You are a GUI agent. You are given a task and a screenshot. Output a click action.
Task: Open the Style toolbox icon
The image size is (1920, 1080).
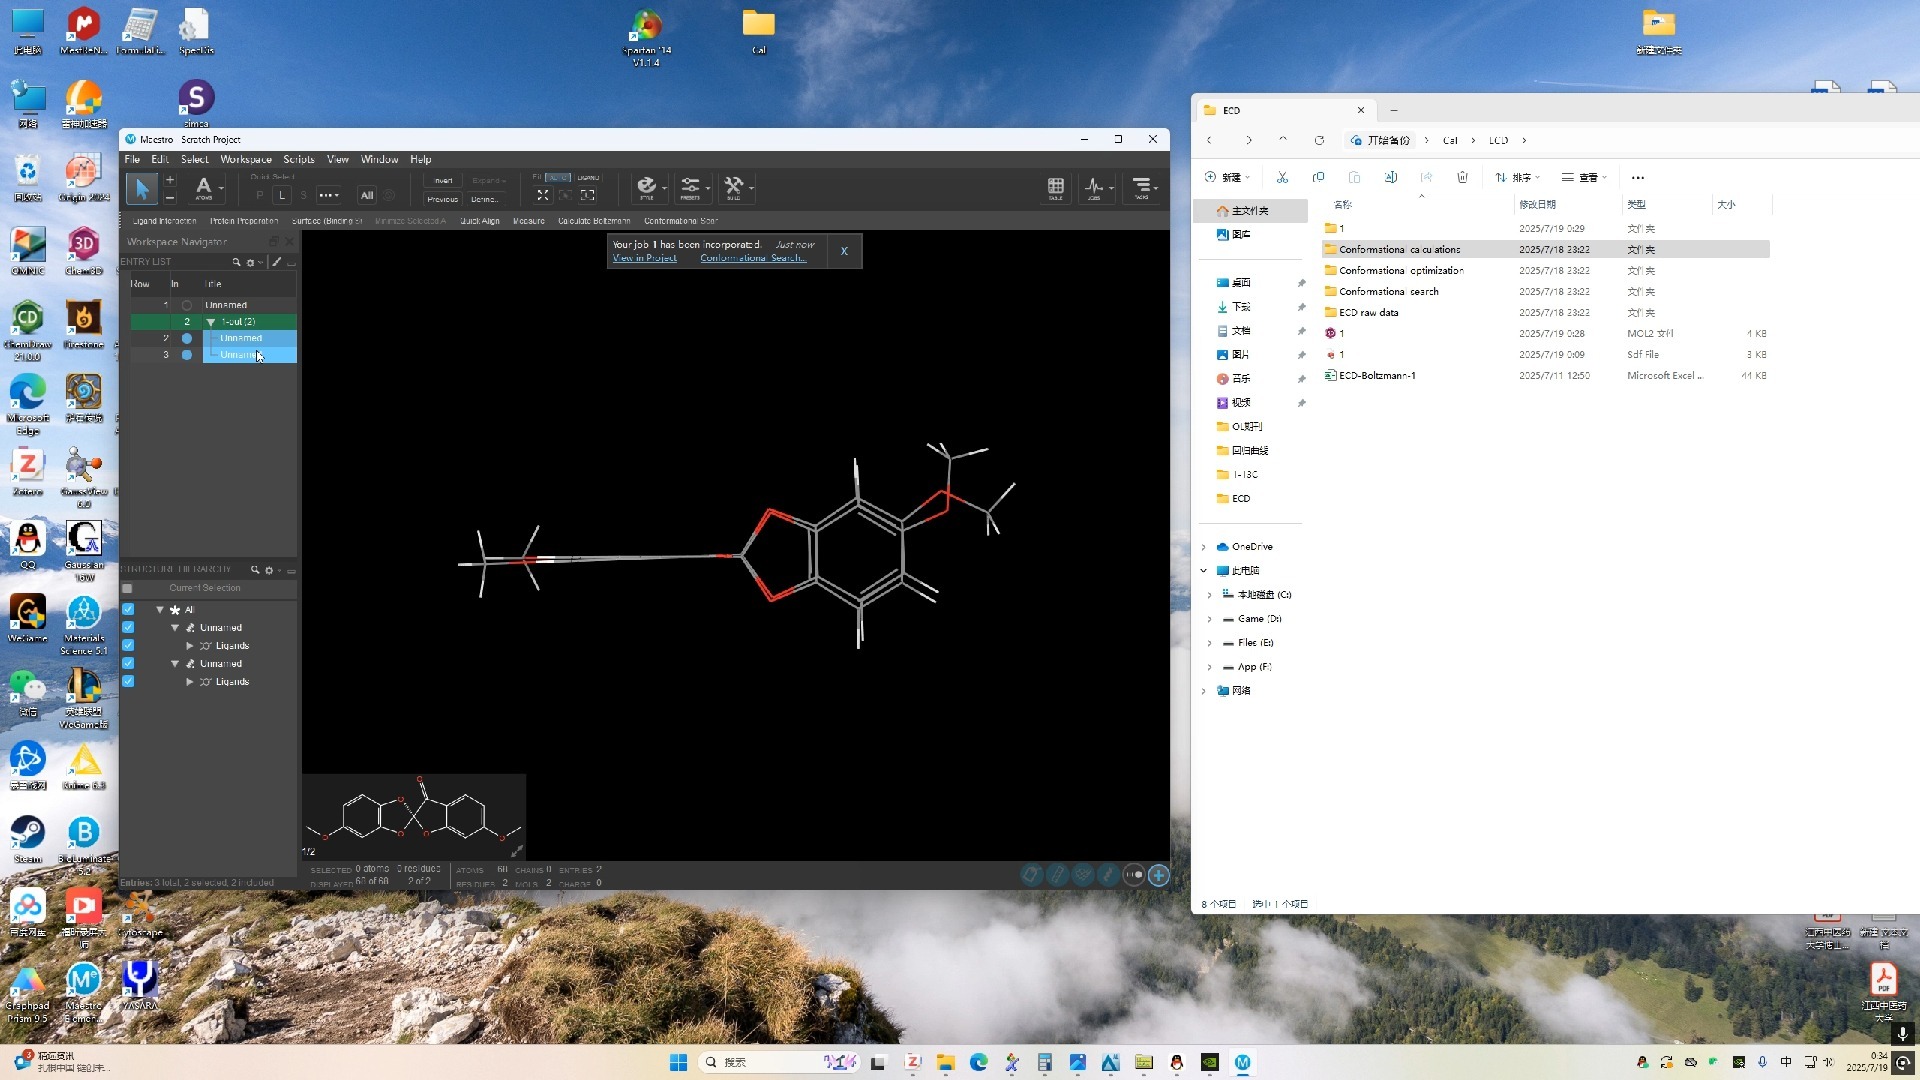coord(647,186)
